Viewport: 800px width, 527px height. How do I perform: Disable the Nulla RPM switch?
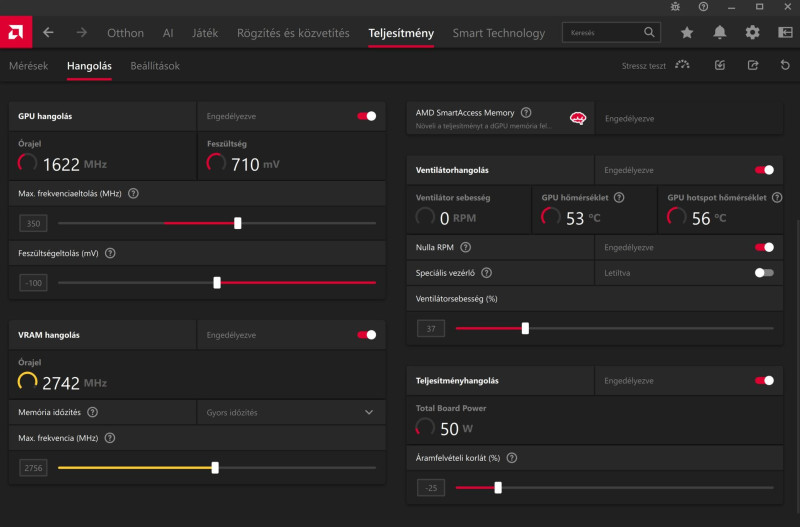click(764, 247)
